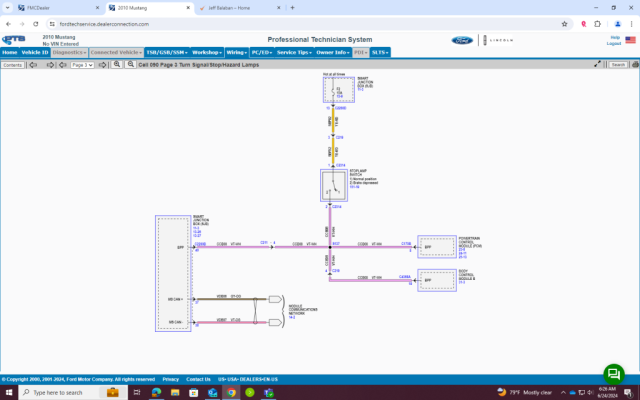Click the leftmost back arrow beside Contents

coord(33,65)
